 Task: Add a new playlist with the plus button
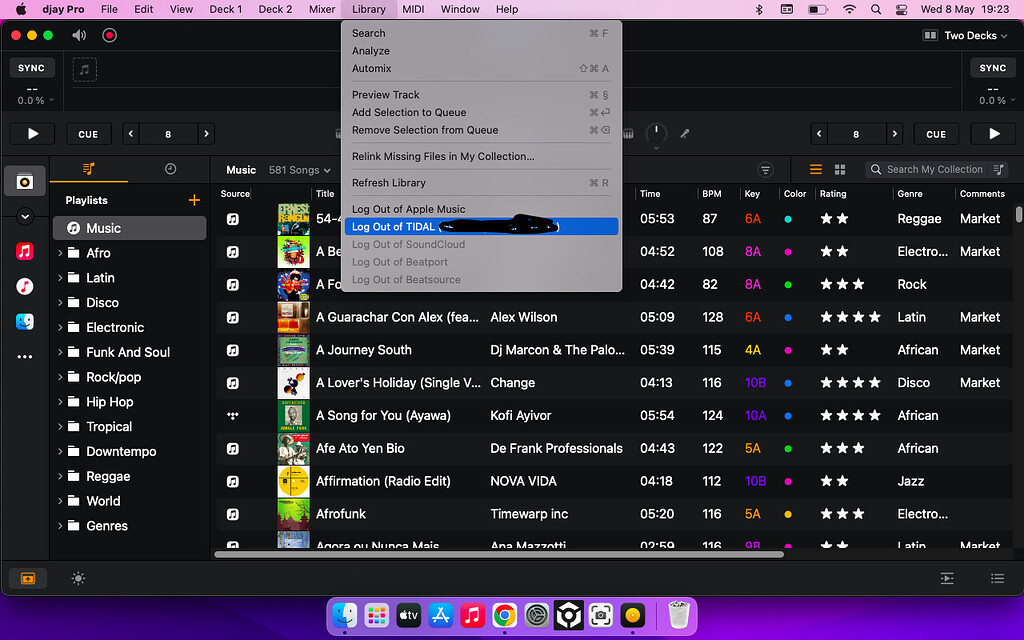coord(194,199)
